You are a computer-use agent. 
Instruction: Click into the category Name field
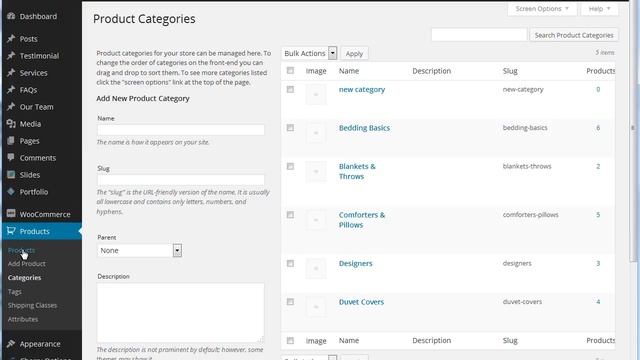pos(181,130)
